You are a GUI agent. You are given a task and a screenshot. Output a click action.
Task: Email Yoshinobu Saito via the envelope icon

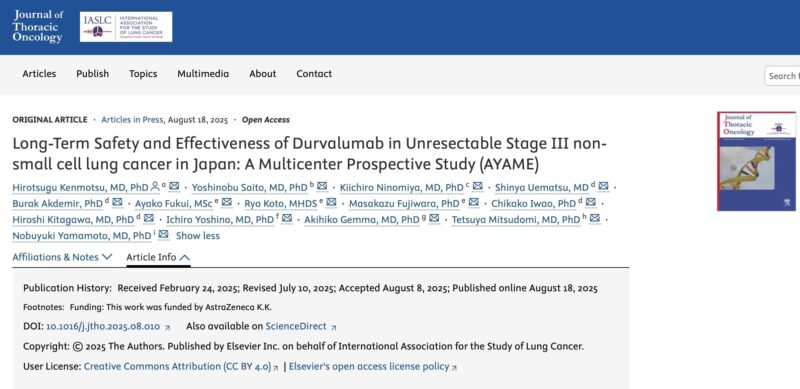[322, 186]
